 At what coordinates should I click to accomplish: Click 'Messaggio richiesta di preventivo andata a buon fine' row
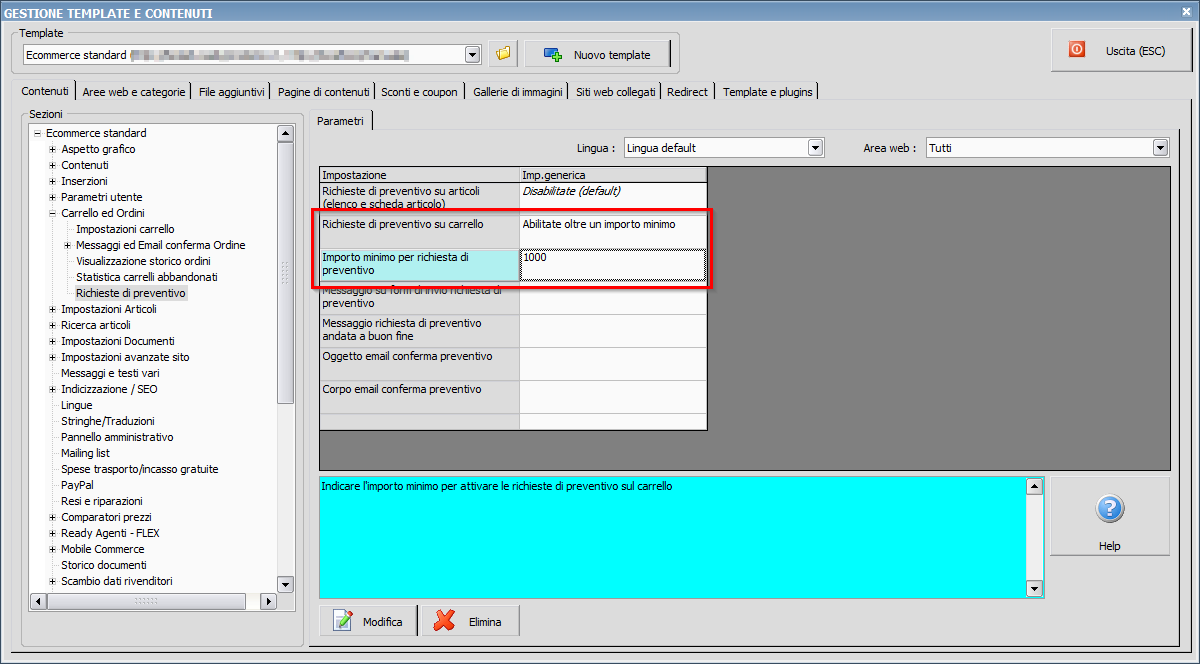[x=513, y=331]
